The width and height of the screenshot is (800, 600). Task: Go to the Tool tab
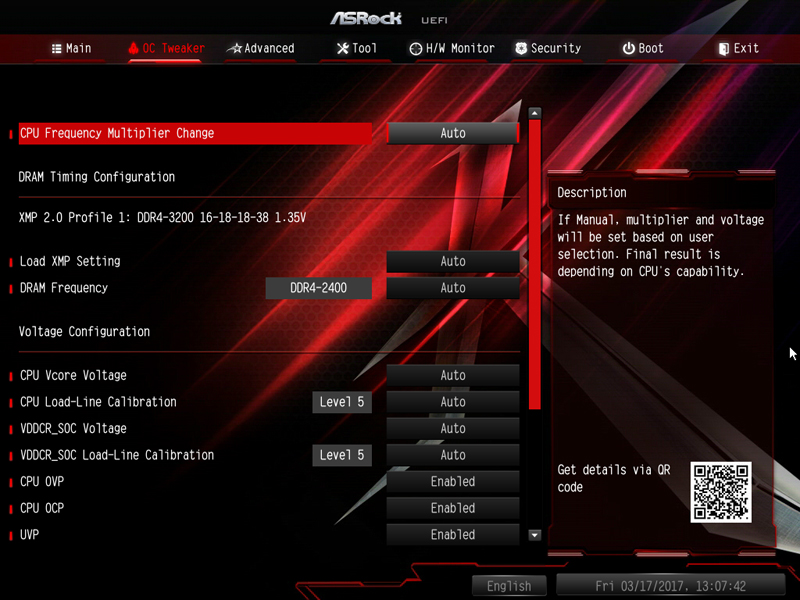pos(357,48)
